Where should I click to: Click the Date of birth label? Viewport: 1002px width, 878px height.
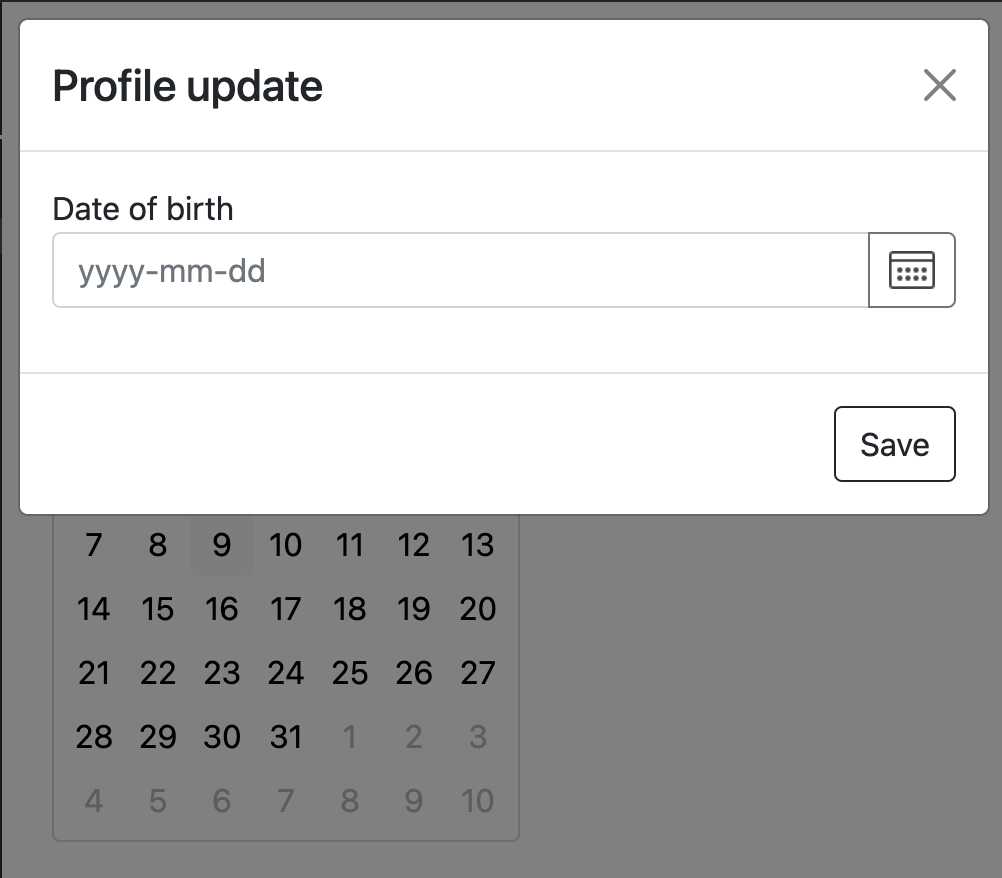pyautogui.click(x=142, y=209)
